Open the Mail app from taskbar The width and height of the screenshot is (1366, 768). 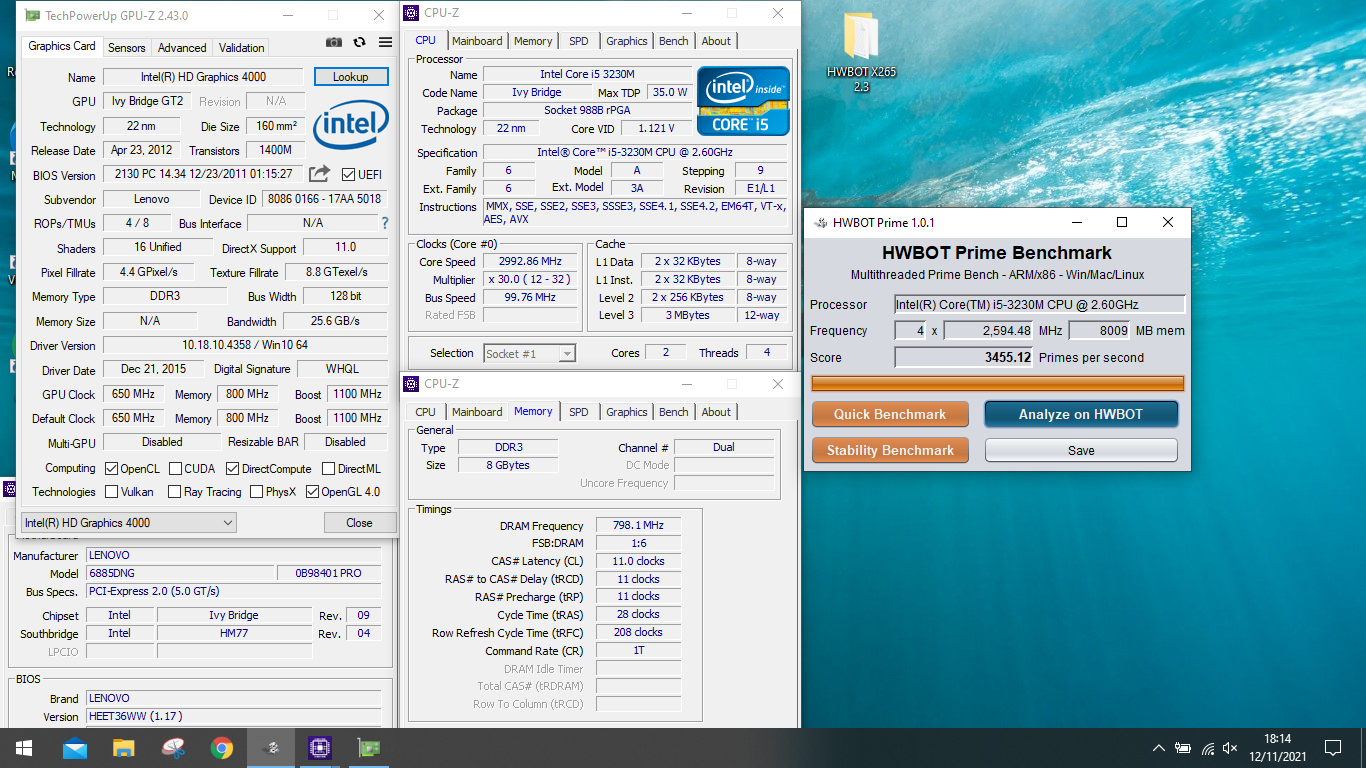pyautogui.click(x=74, y=747)
